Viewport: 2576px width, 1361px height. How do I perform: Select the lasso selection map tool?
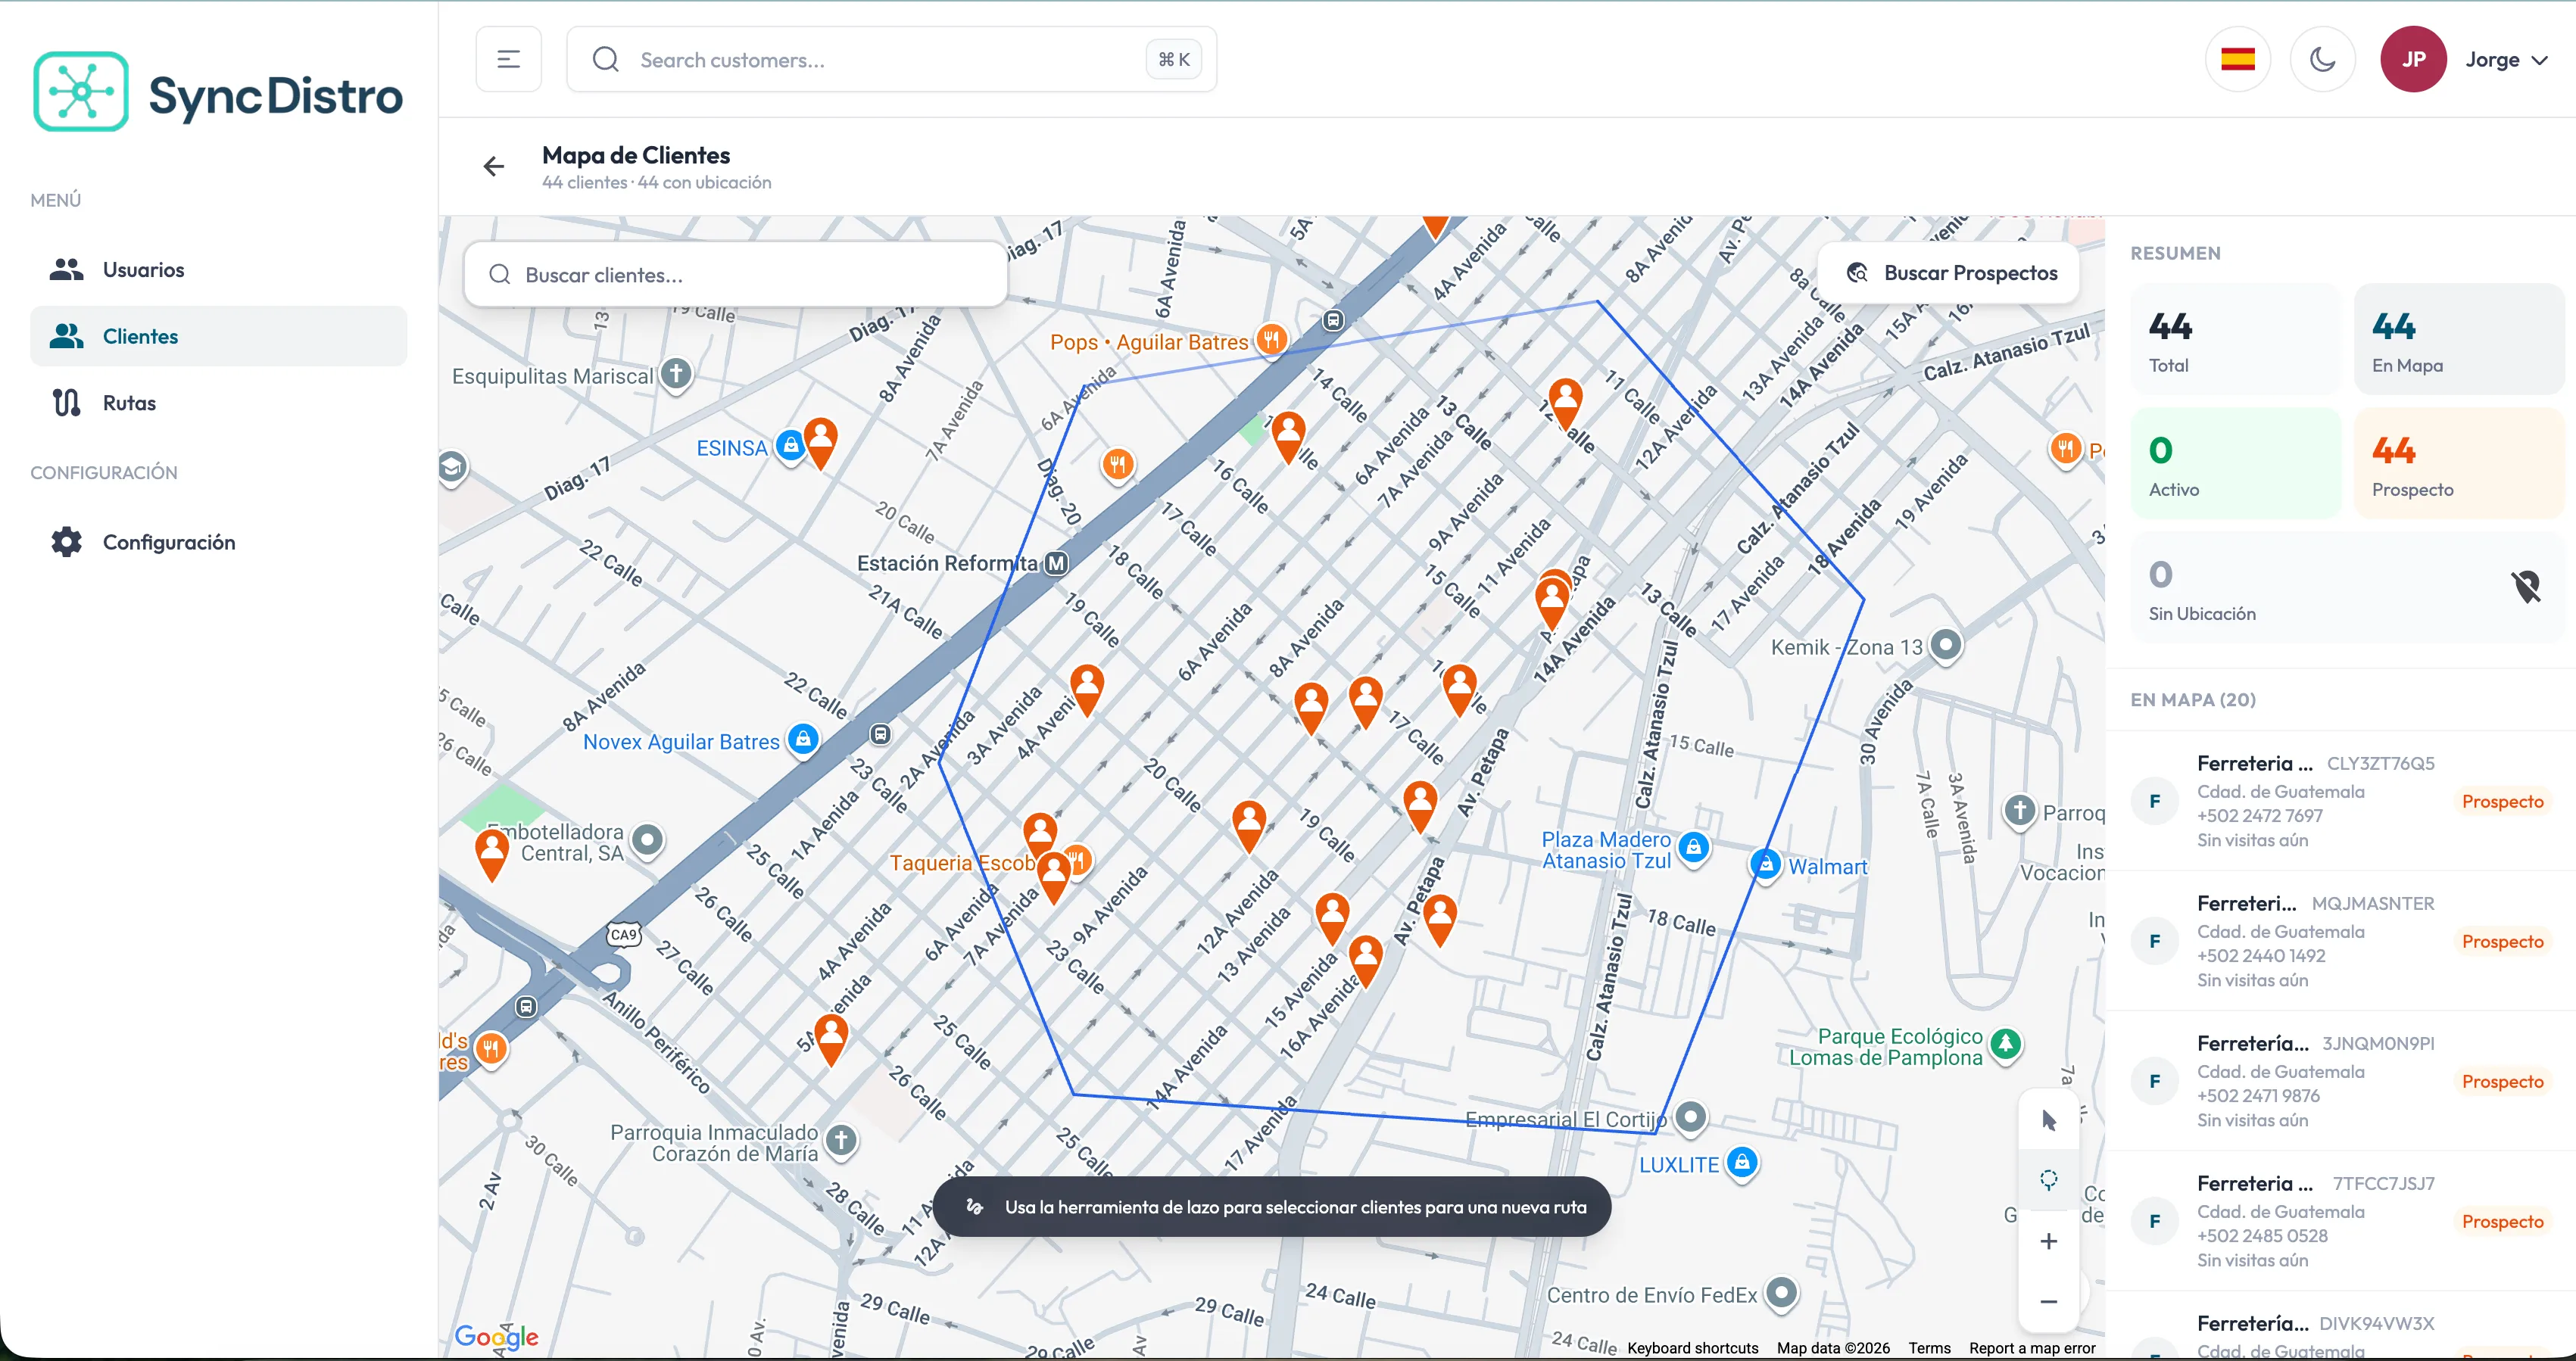pyautogui.click(x=2049, y=1181)
